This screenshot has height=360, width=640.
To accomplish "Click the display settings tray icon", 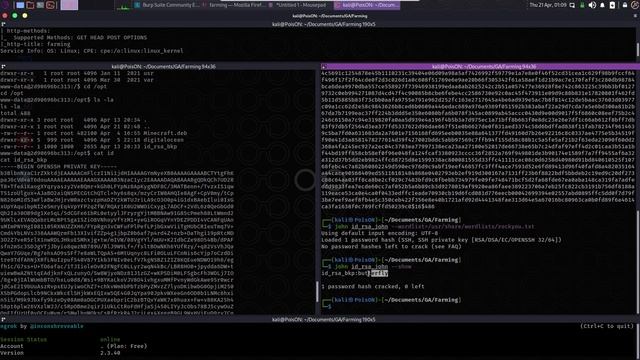I will pyautogui.click(x=572, y=5).
